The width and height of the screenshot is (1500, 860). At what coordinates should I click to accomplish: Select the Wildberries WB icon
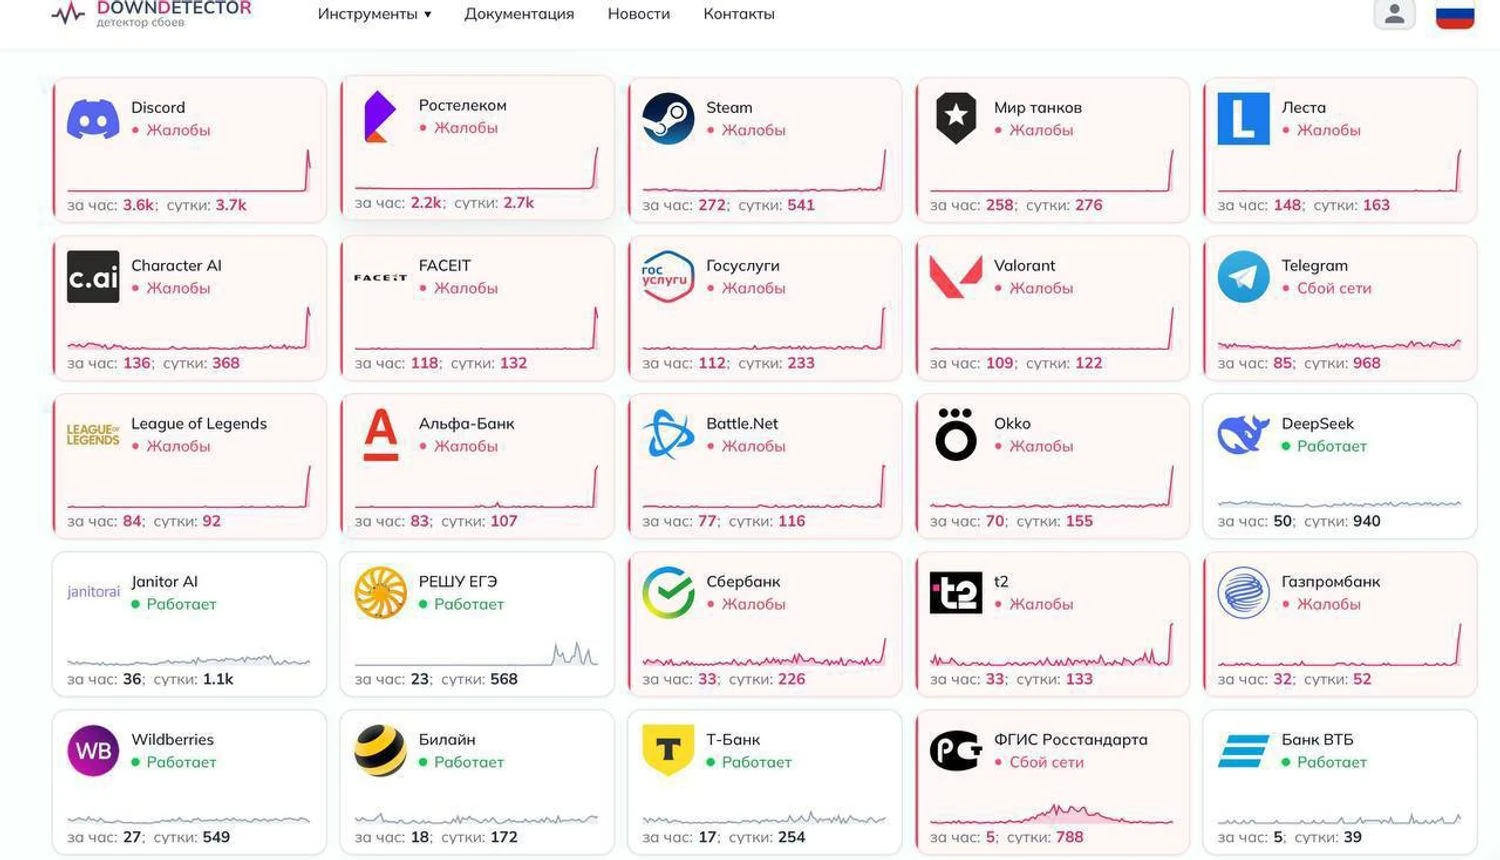[x=93, y=750]
